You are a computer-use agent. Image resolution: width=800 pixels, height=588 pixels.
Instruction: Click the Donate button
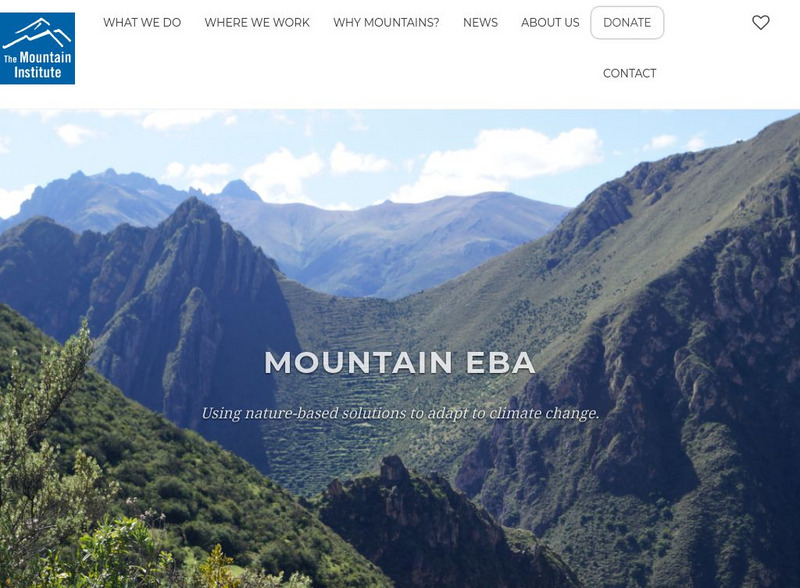coord(627,22)
